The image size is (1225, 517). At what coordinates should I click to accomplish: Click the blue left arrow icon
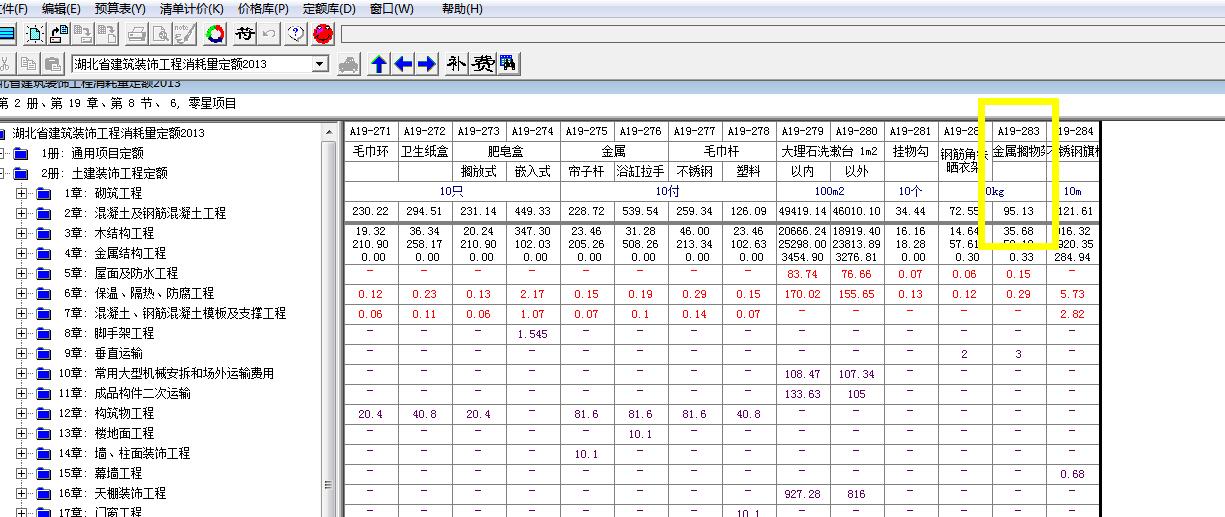(x=403, y=64)
